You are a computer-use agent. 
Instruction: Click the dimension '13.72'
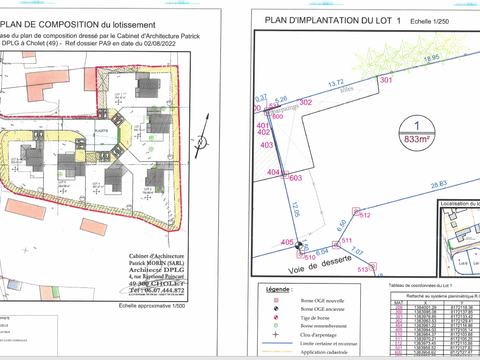336,83
